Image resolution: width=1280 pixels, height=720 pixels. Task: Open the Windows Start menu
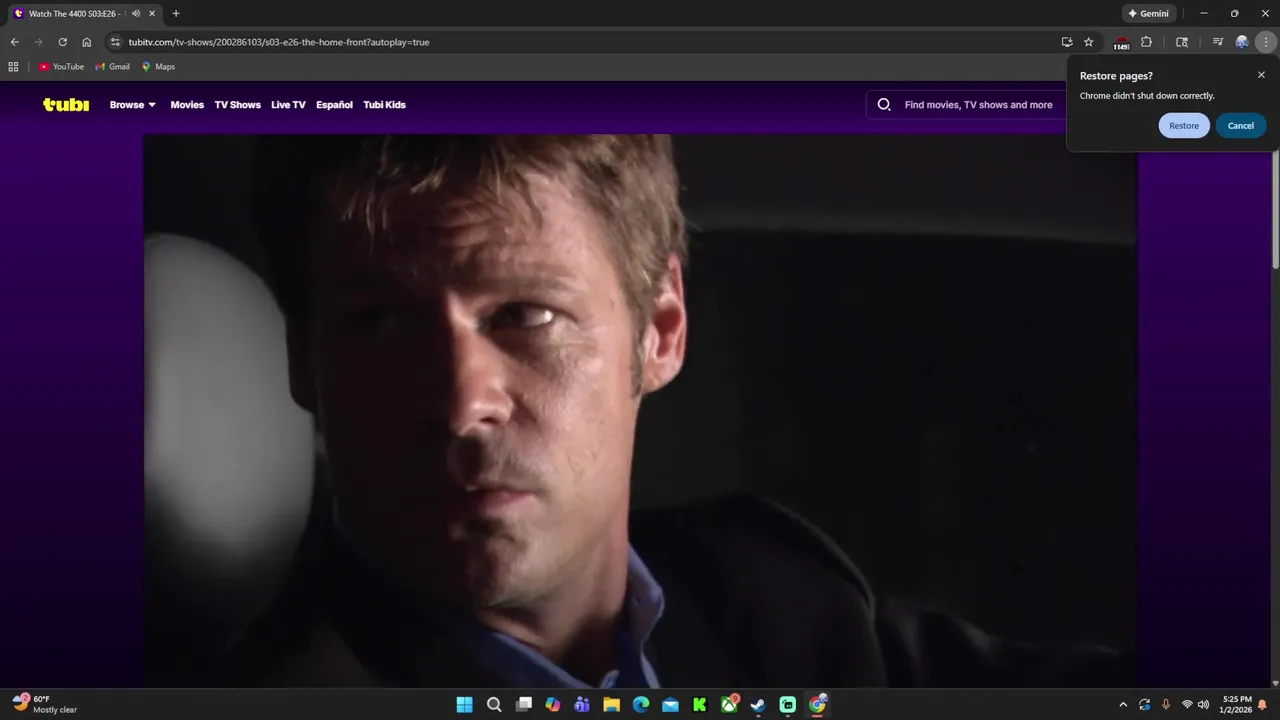465,704
